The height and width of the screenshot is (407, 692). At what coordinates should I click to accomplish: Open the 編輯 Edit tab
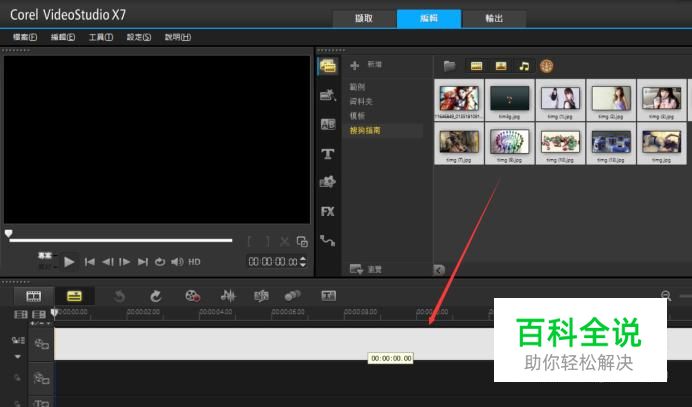click(429, 19)
